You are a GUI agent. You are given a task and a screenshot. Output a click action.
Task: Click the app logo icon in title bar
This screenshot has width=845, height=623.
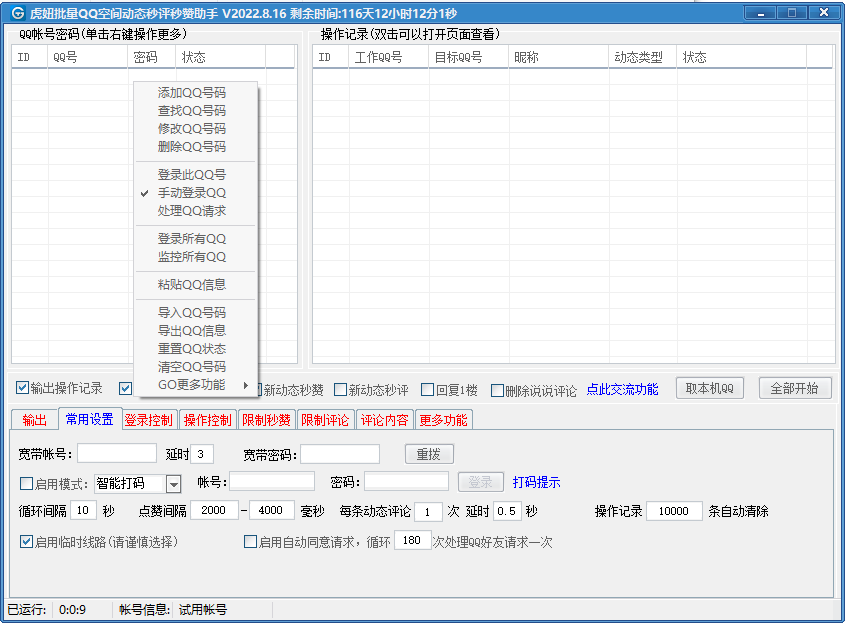pyautogui.click(x=17, y=13)
